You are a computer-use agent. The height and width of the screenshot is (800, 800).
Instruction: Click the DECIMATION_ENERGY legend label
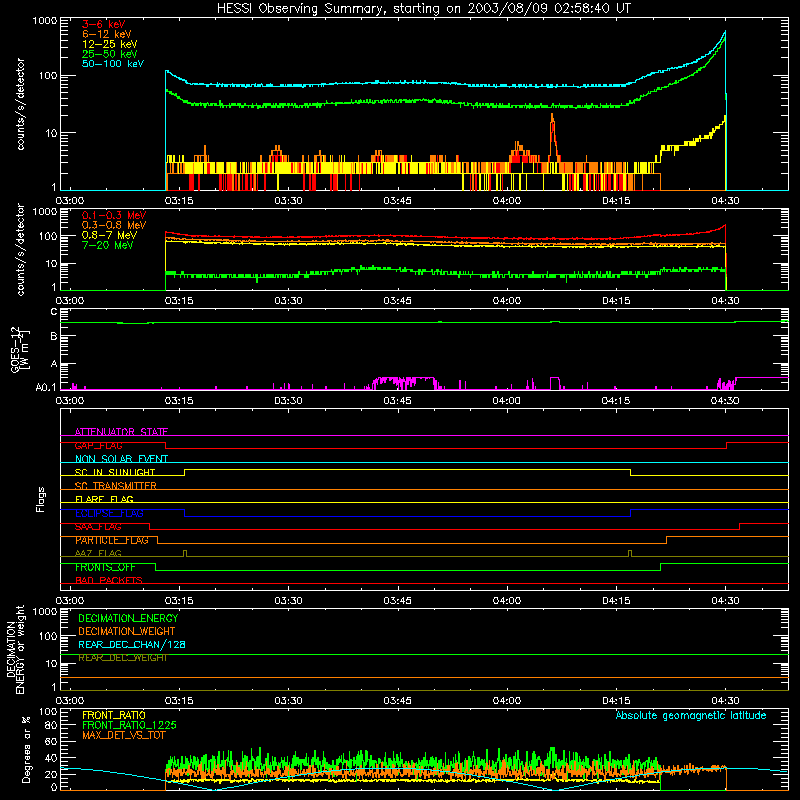pyautogui.click(x=128, y=618)
